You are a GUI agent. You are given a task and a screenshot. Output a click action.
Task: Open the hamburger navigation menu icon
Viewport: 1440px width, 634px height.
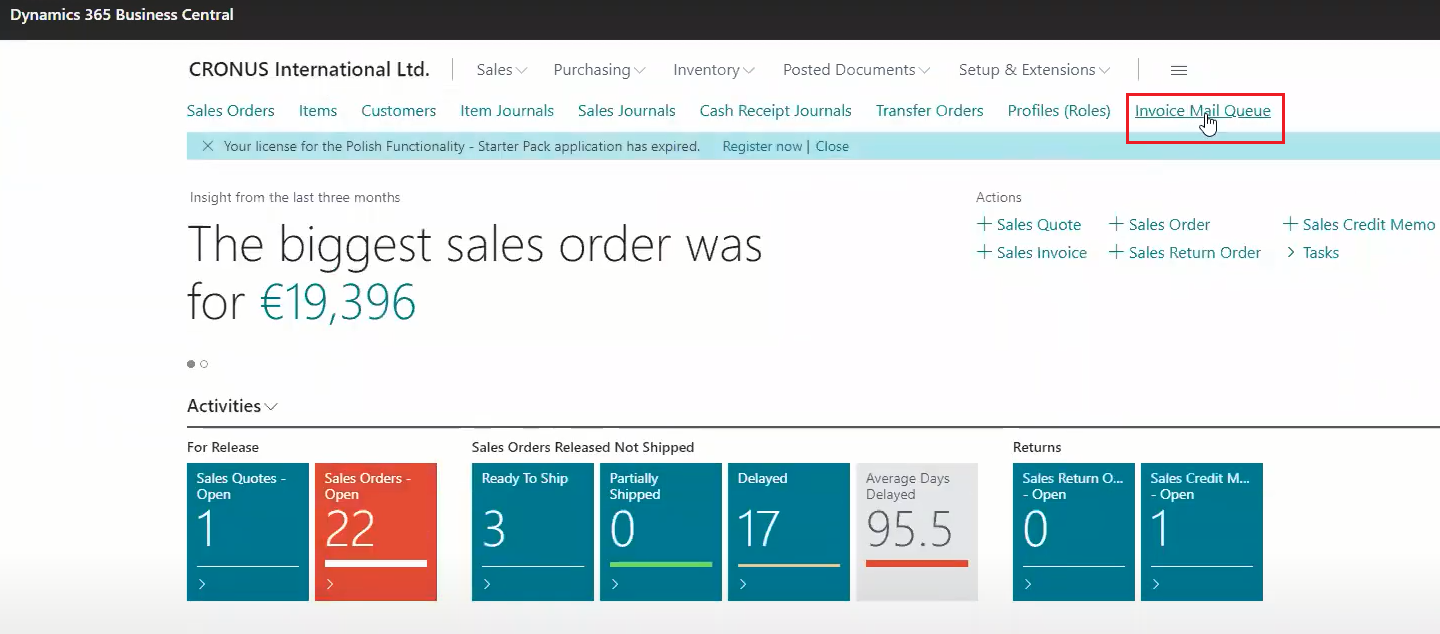1179,70
